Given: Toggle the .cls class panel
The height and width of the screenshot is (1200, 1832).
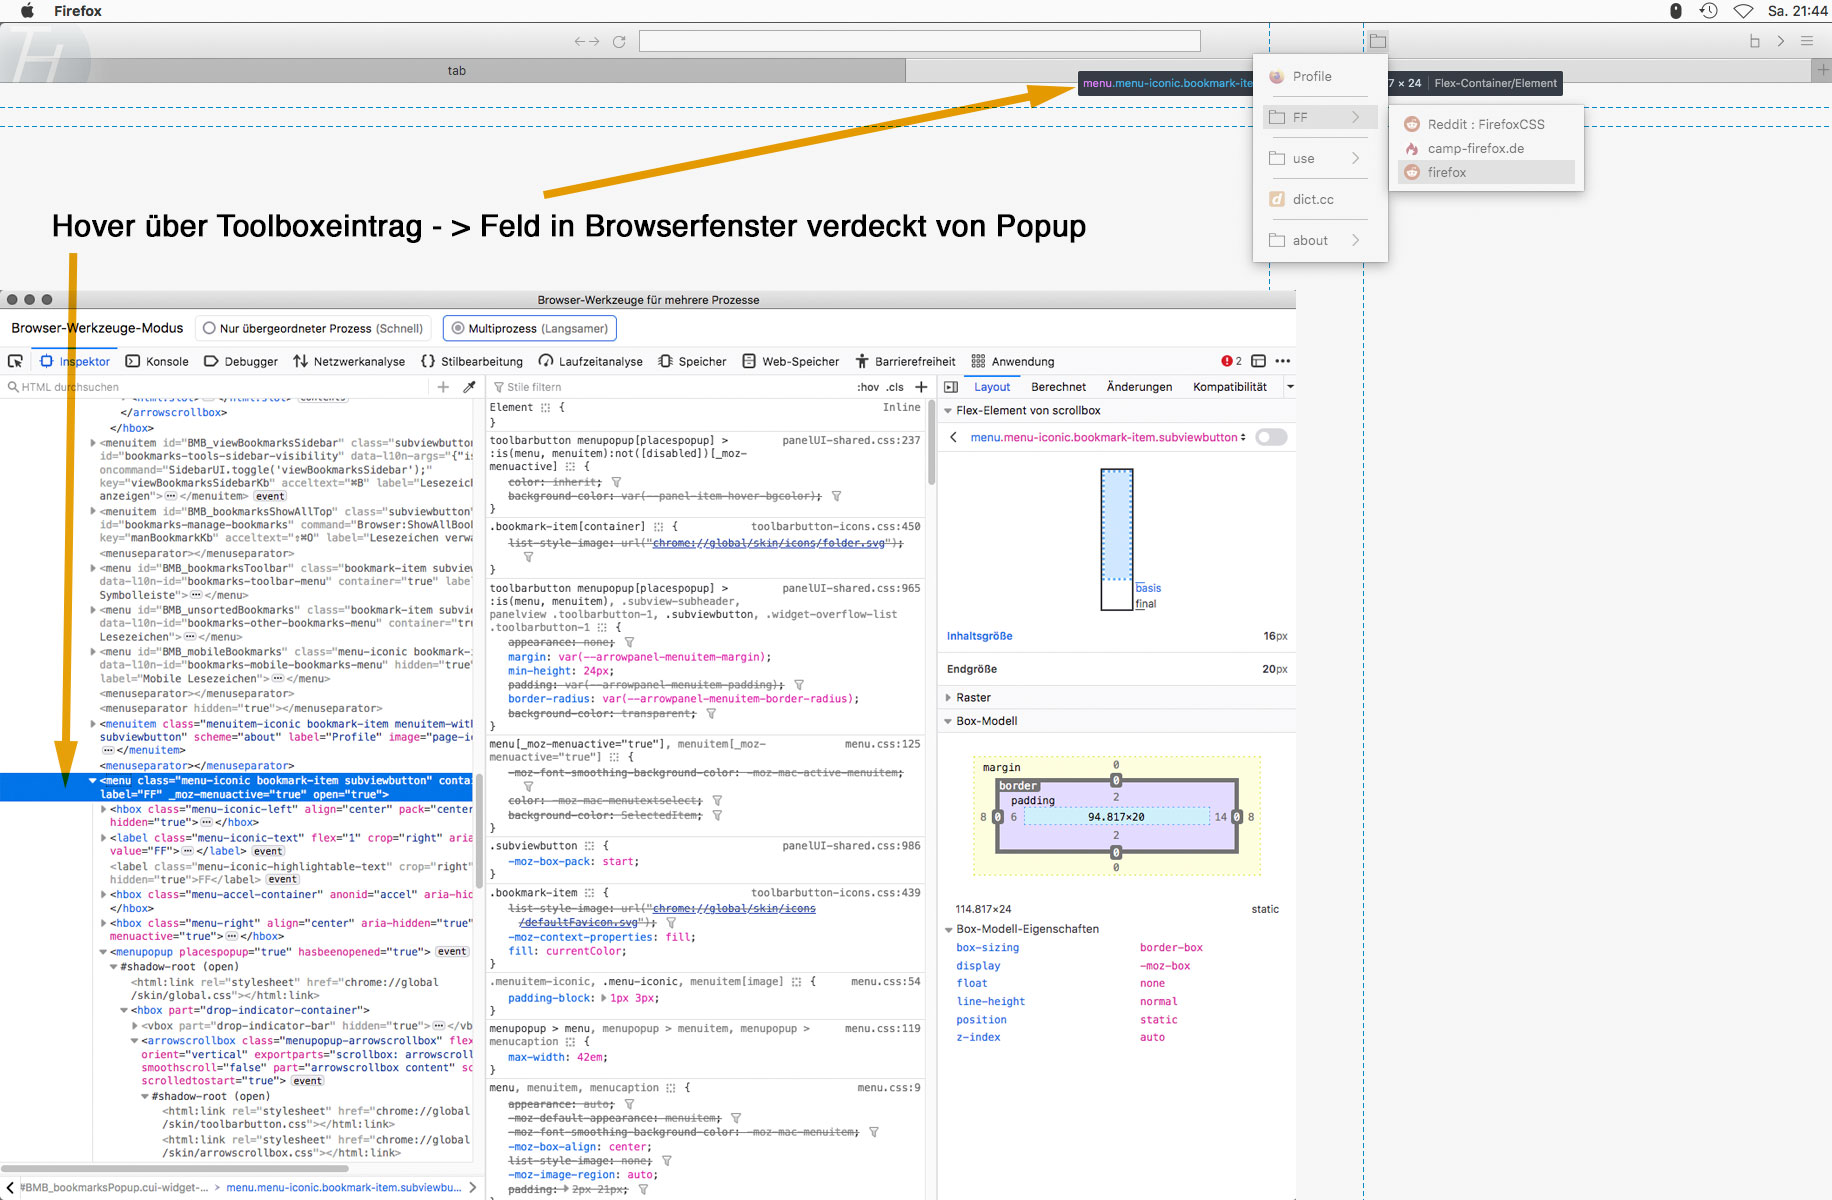Looking at the screenshot, I should coord(895,387).
